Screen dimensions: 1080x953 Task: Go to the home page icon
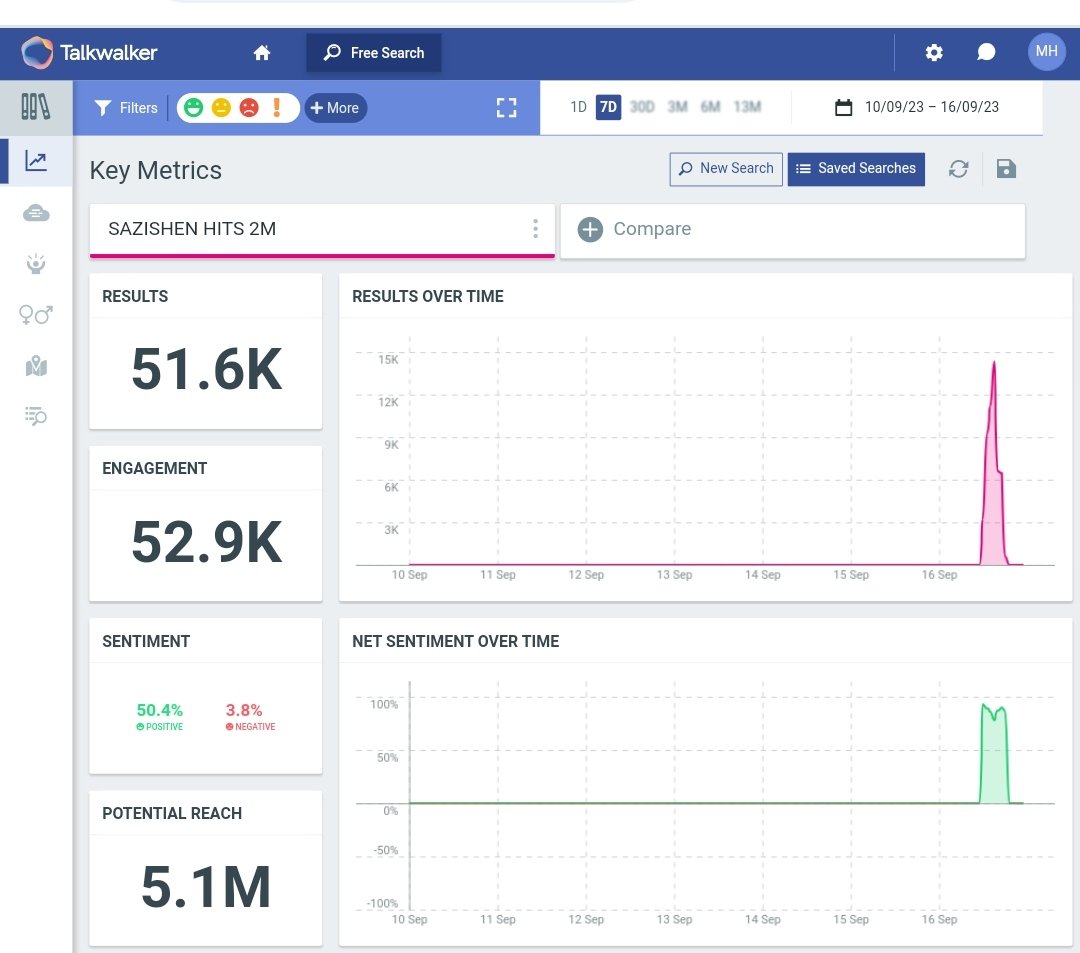tap(262, 53)
